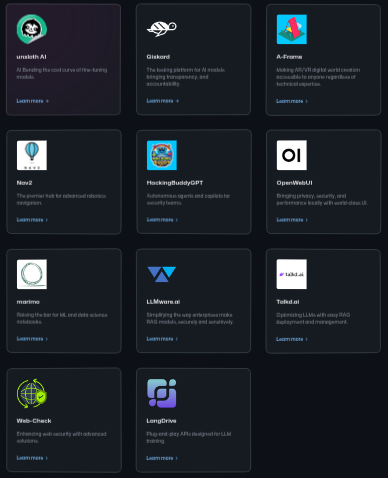Screen dimensions: 388x478
Task: Open Learn more under LangDrive
Action: (x=162, y=458)
